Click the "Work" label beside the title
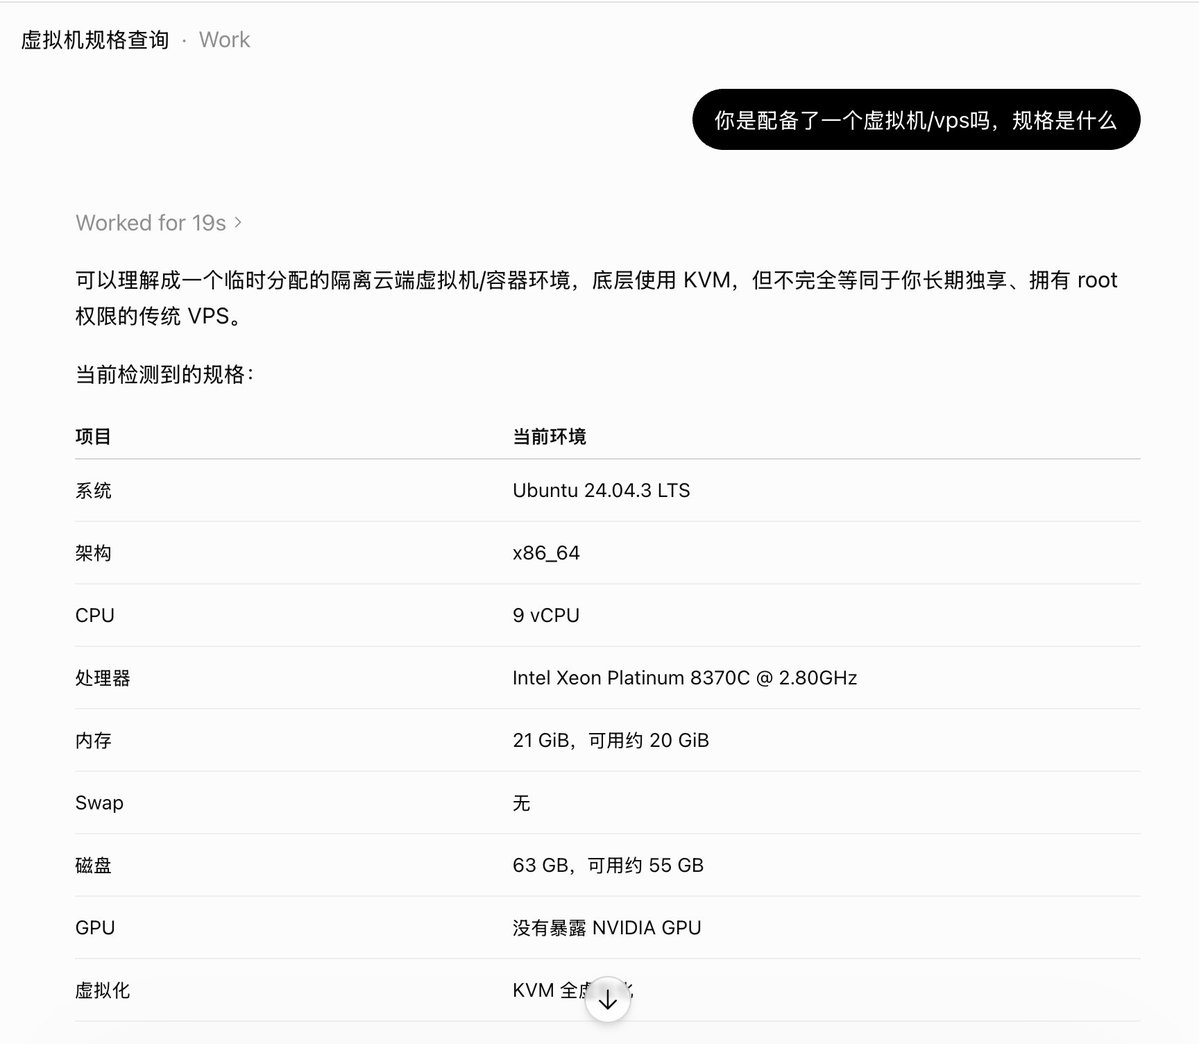1199x1044 pixels. tap(224, 40)
